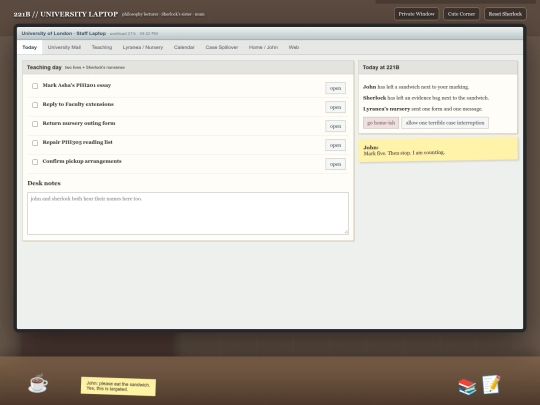
Task: Open the Confirm pickup arrangements task
Action: [335, 164]
